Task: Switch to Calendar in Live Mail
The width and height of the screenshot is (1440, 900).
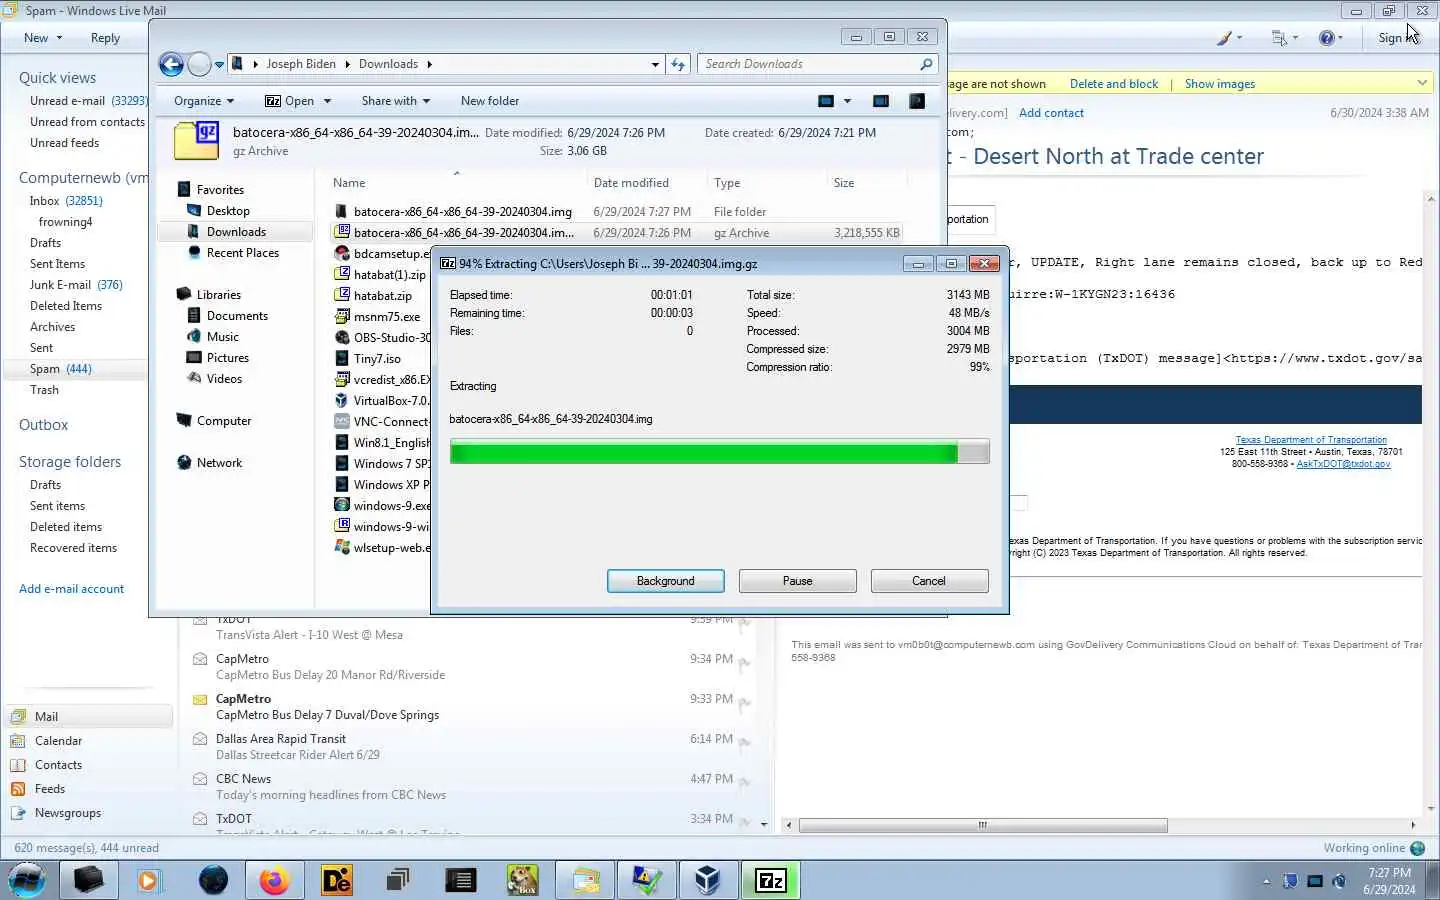Action: click(58, 741)
